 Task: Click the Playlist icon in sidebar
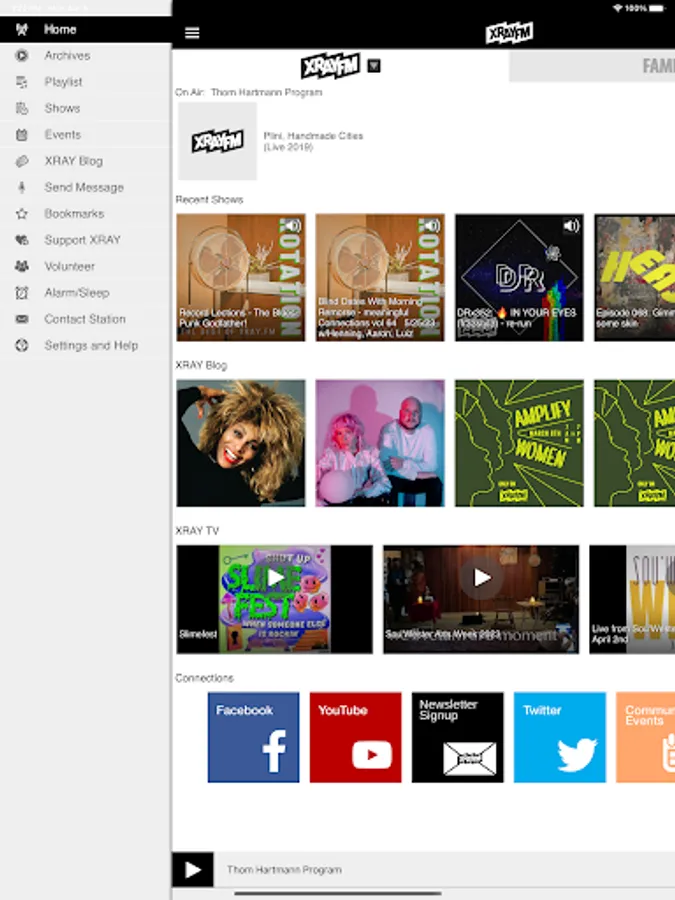22,82
